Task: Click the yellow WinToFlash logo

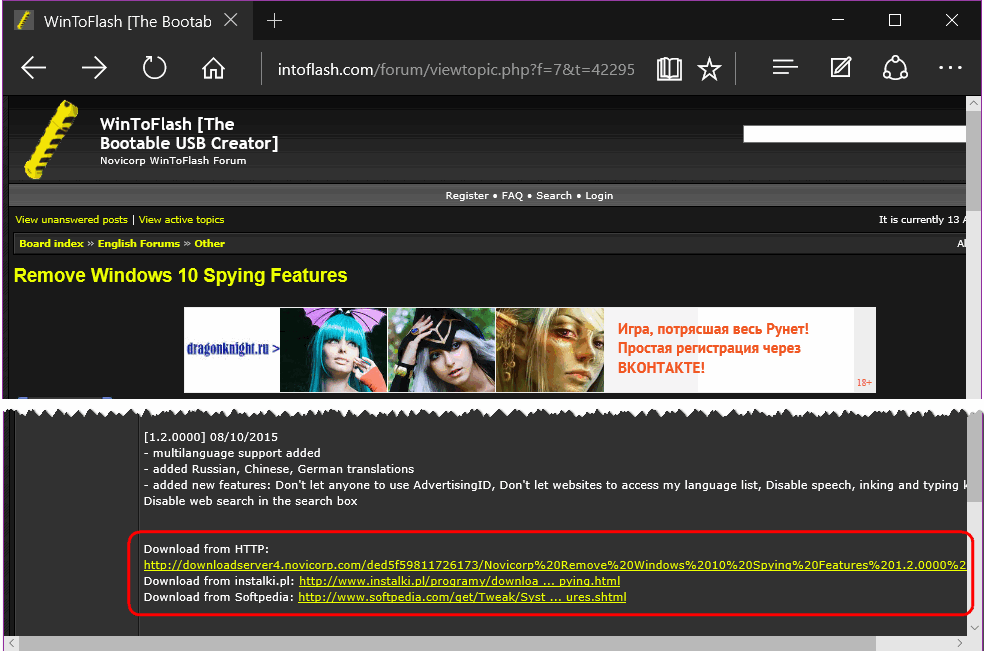Action: 50,139
